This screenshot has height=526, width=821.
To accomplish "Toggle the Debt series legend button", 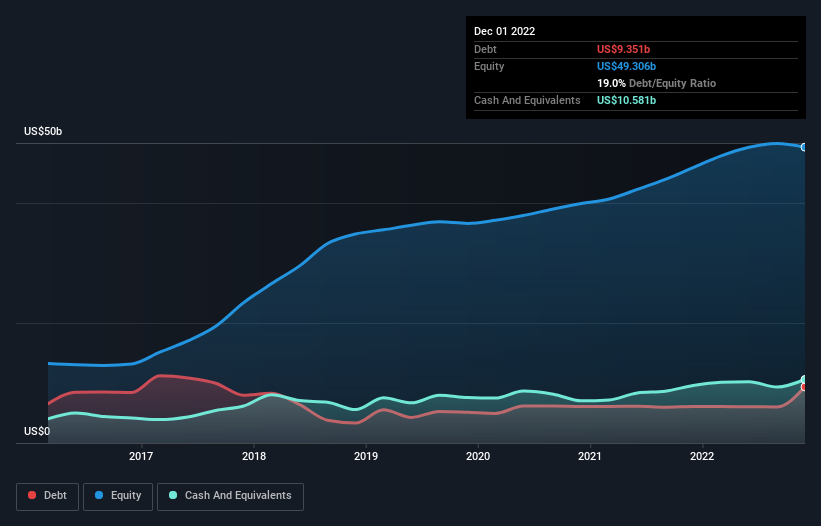I will coord(47,496).
